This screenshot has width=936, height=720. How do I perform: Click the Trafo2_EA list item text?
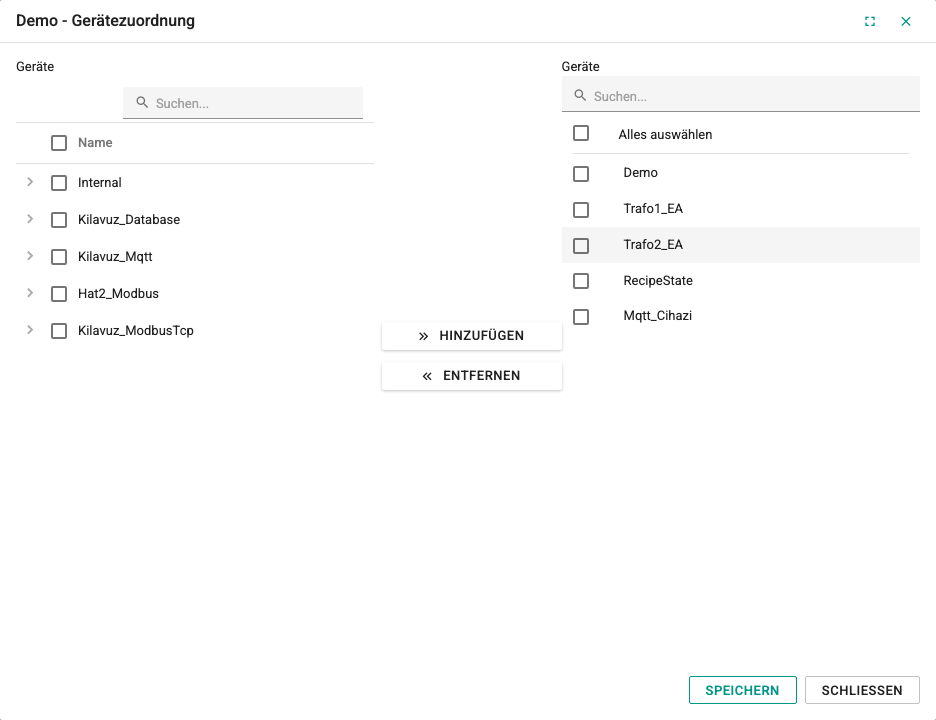coord(653,244)
